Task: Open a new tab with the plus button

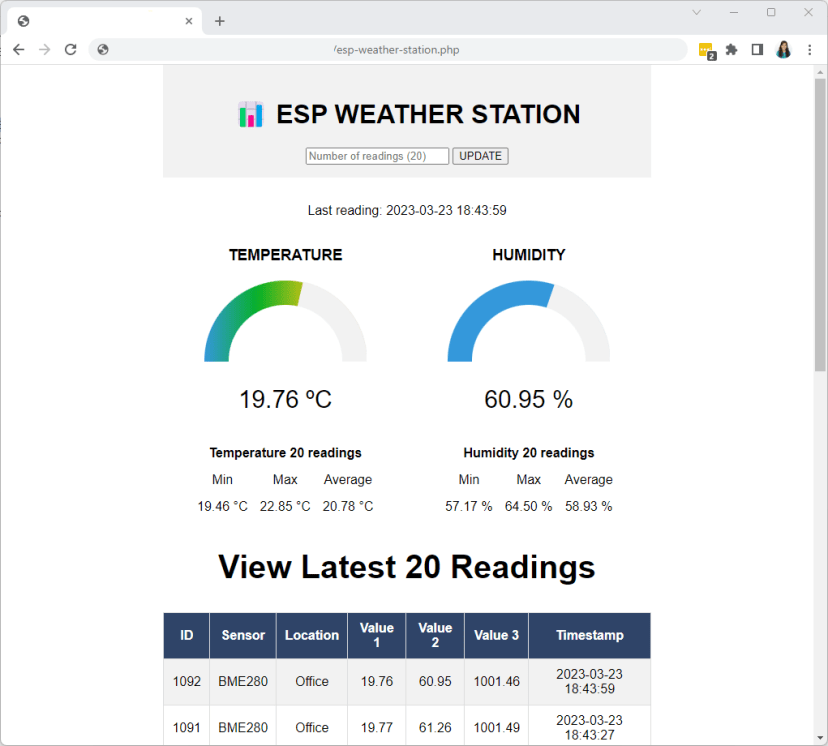Action: pos(219,20)
